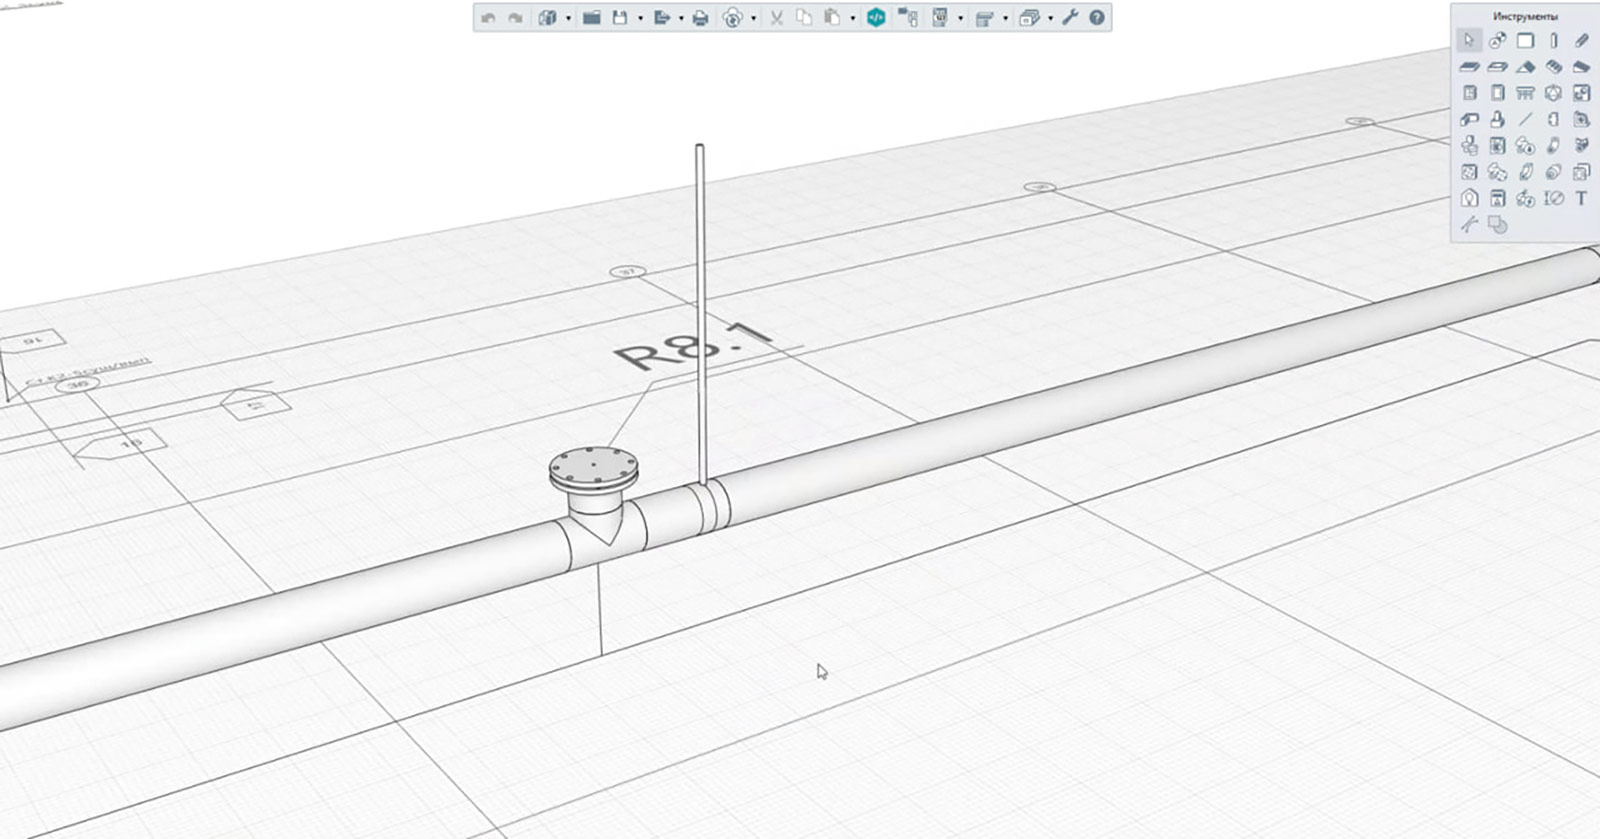1600x839 pixels.
Task: Open settings with the wrench icon
Action: pos(1070,18)
